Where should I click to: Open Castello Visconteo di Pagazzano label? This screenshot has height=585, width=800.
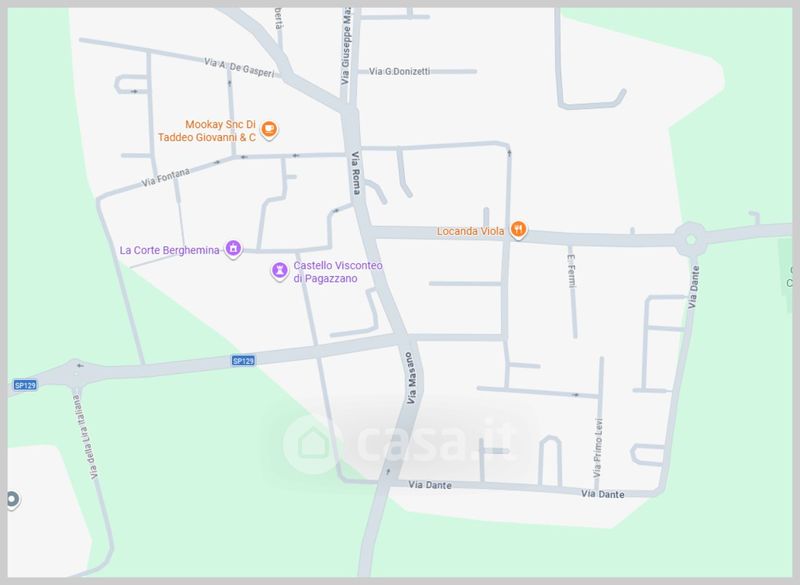(338, 272)
